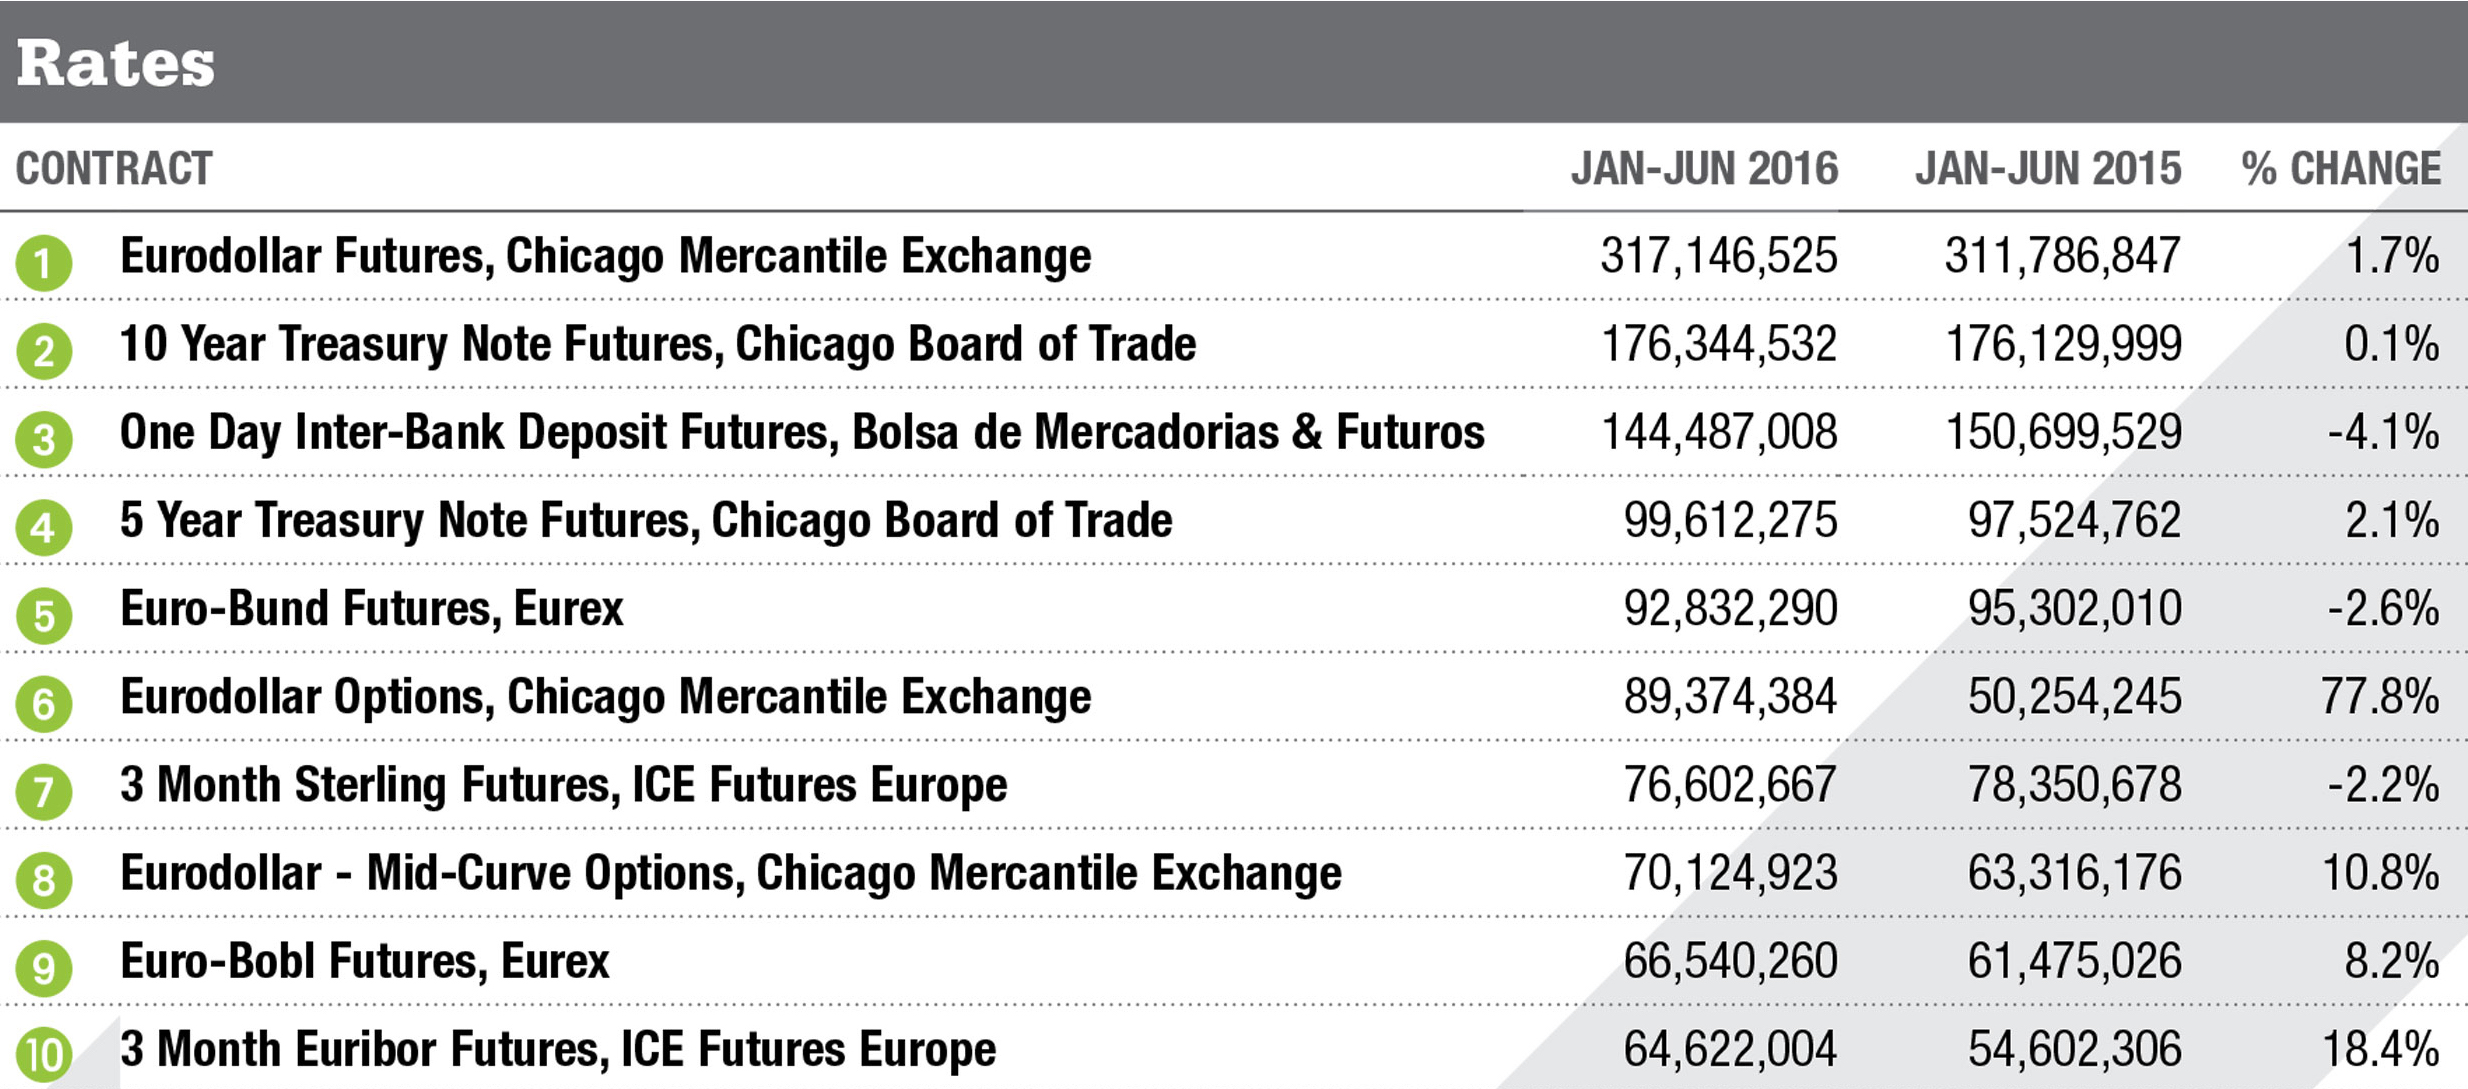Click the 77.8% change value
This screenshot has width=2468, height=1089.
coord(2380,697)
